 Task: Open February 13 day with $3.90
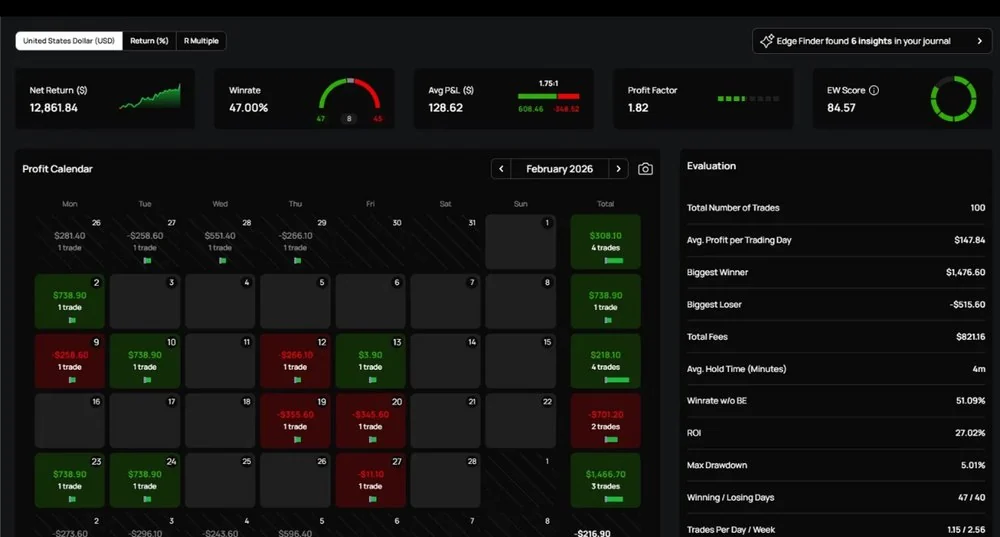coord(371,361)
